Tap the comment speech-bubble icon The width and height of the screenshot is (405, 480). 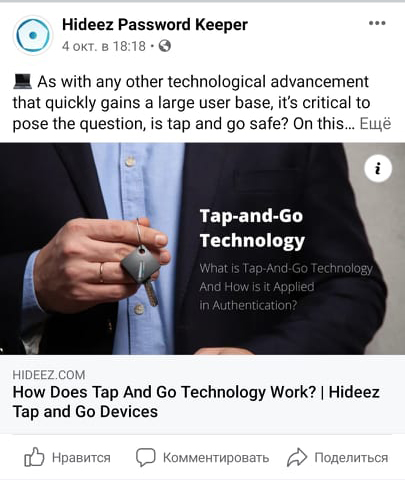tap(145, 457)
